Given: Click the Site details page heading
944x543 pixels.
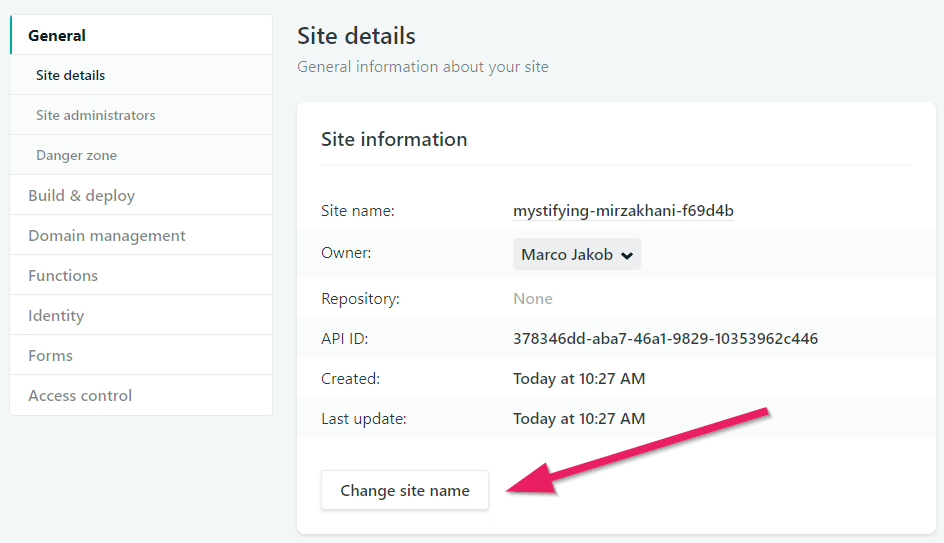Looking at the screenshot, I should pos(356,36).
